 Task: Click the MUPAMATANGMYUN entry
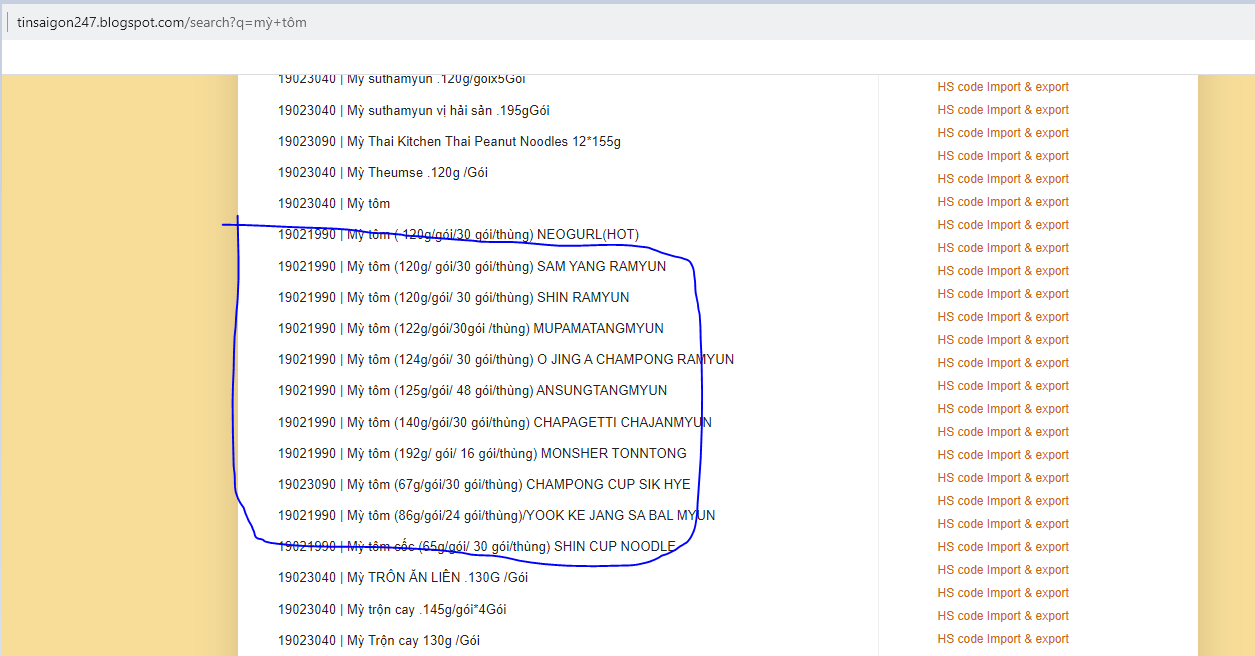point(471,328)
